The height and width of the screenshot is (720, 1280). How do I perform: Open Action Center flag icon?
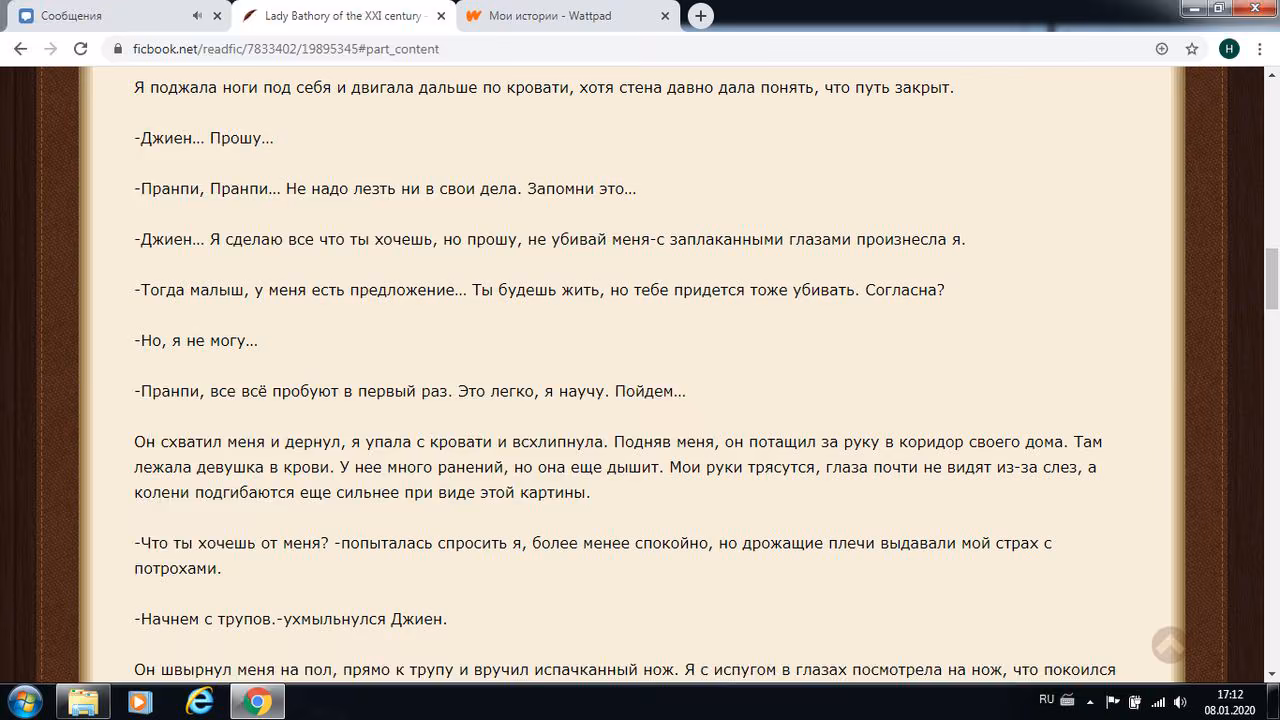(1111, 702)
